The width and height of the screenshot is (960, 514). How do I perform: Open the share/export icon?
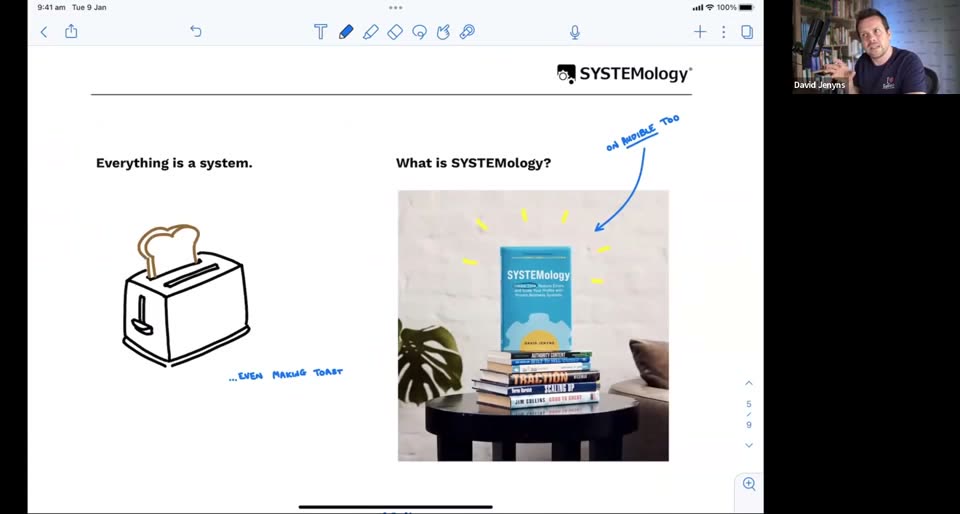[71, 31]
